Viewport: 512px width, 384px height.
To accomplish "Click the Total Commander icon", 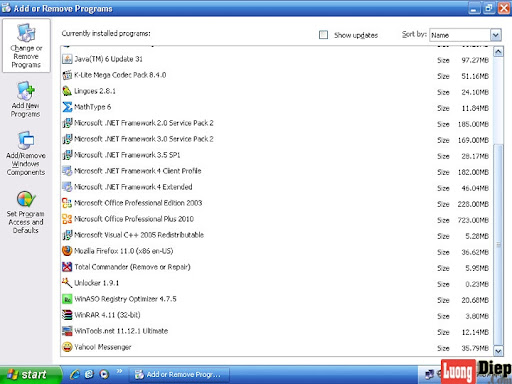I will (x=67, y=267).
